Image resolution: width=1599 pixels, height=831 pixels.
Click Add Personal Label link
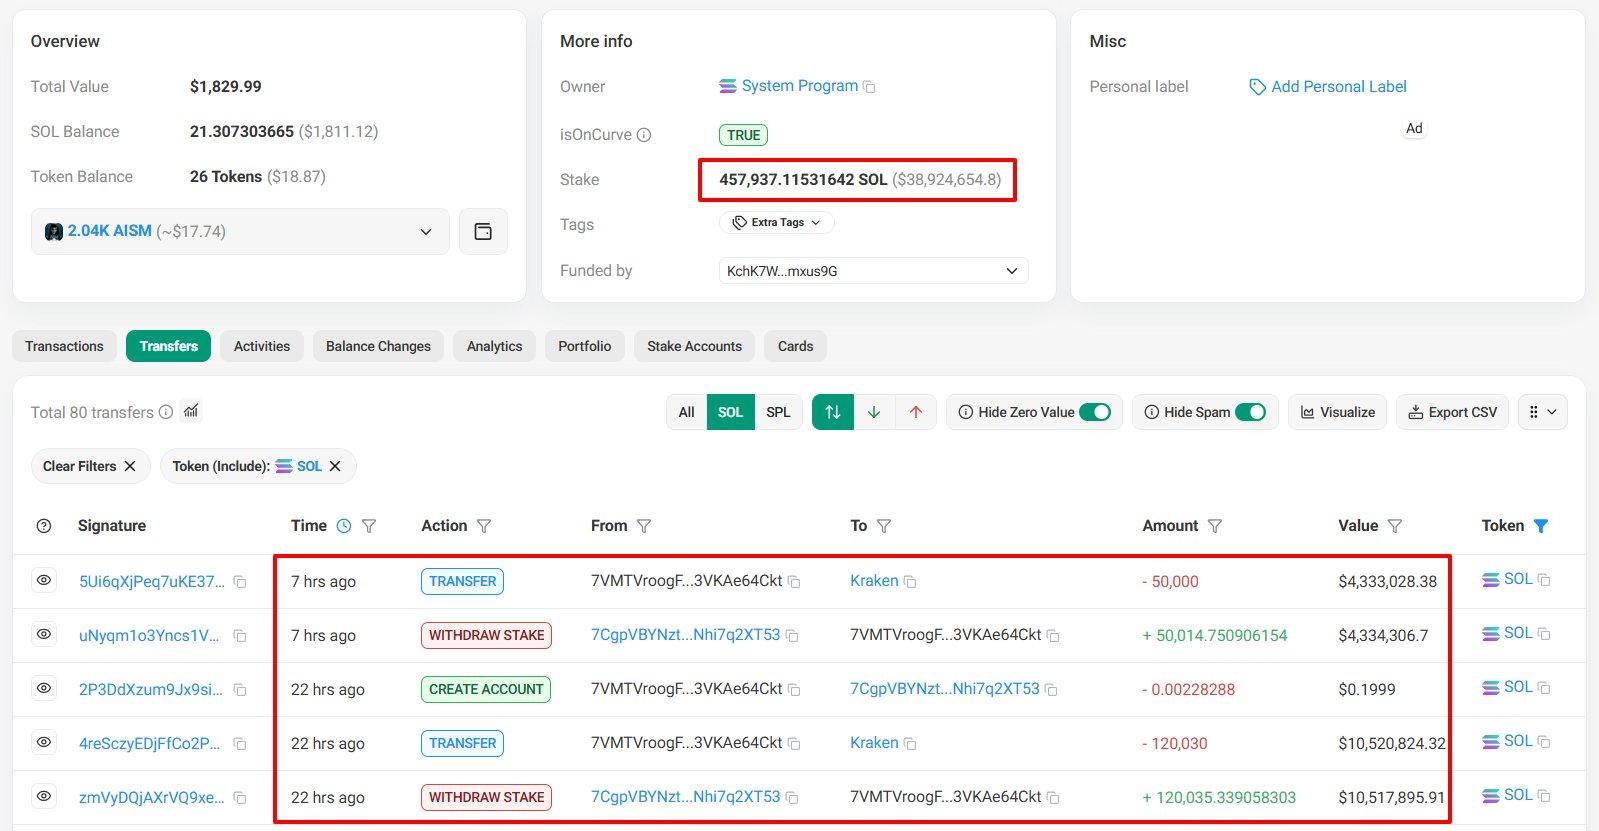pos(1328,87)
